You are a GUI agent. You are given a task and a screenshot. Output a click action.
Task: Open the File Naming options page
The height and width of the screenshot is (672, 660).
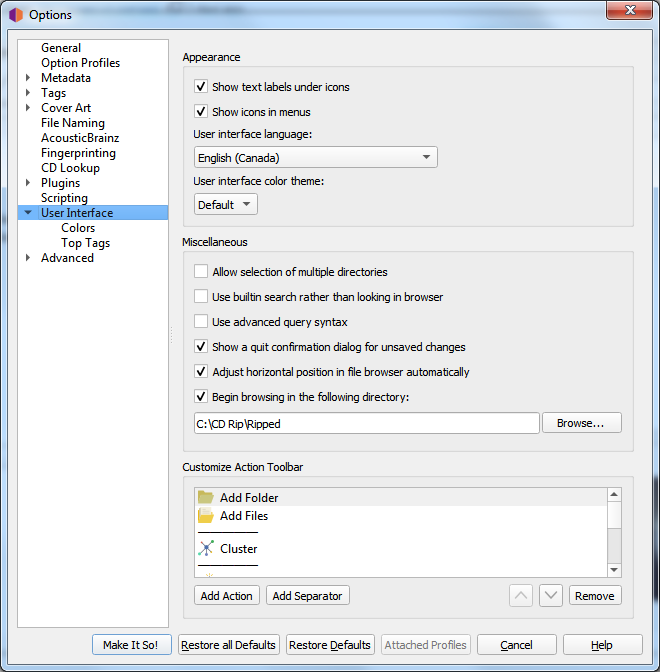pos(73,123)
